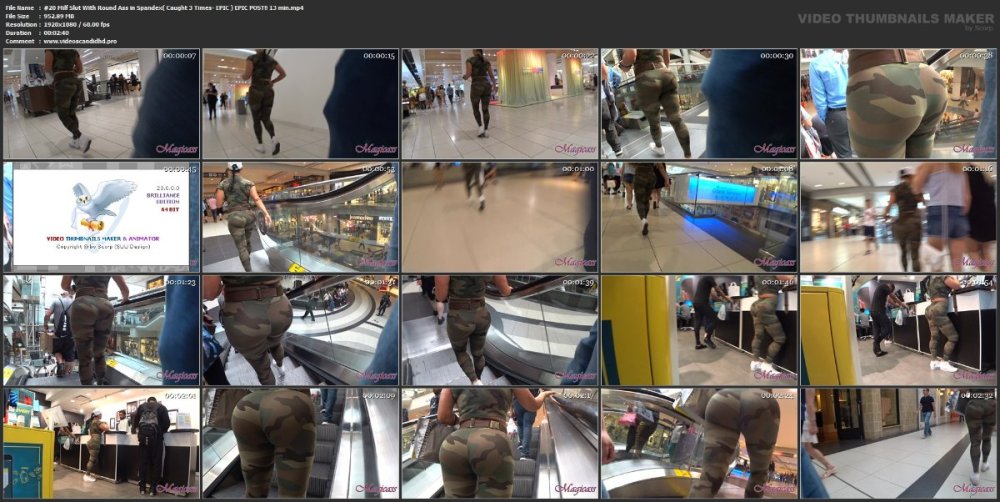
Task: Open the counter frame stamped 00:01:46
Action: pyautogui.click(x=699, y=330)
